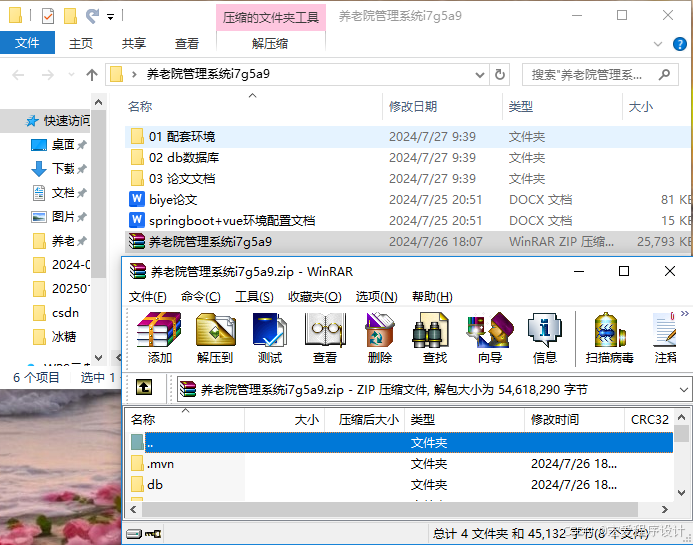
Task: Sort Explorer files by 类型 column
Action: 562,107
